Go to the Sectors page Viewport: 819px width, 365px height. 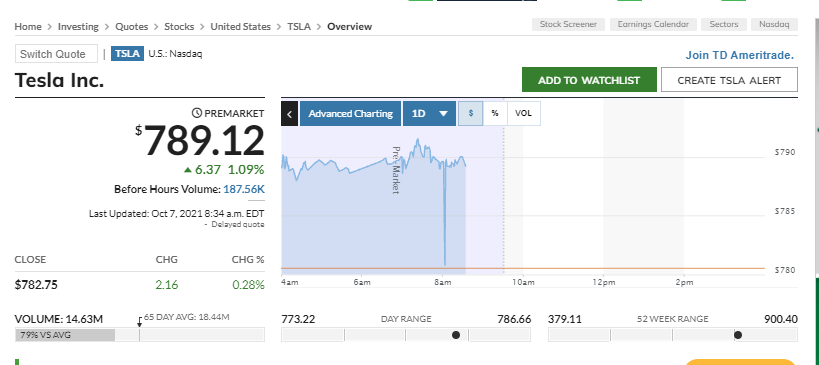[724, 25]
